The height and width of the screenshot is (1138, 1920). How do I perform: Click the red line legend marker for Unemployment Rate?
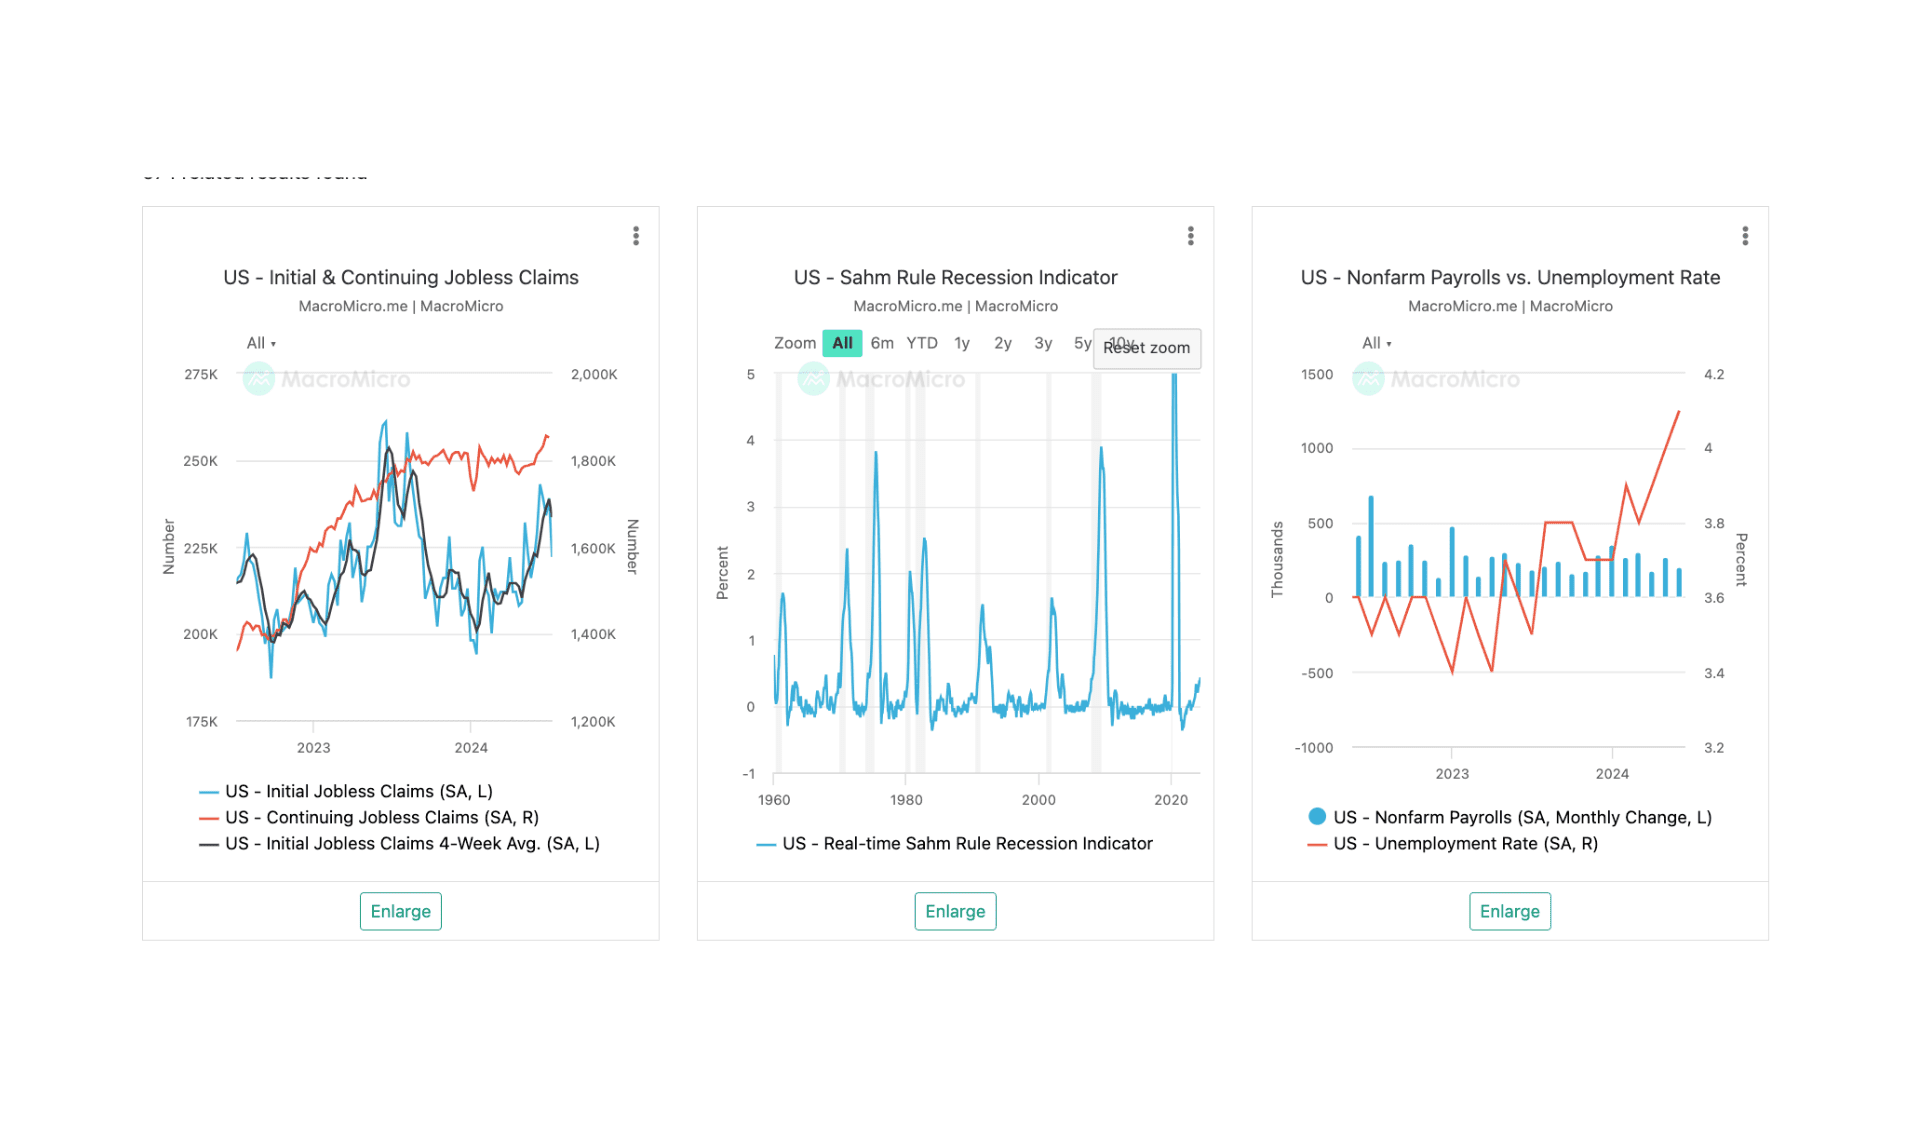click(1316, 844)
